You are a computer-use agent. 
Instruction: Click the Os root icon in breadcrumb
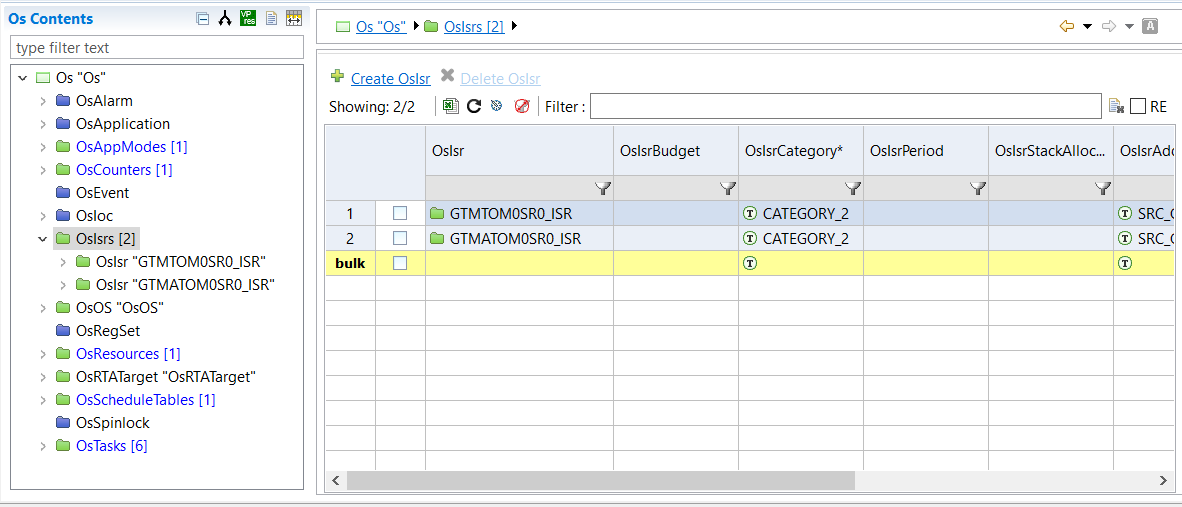point(343,26)
